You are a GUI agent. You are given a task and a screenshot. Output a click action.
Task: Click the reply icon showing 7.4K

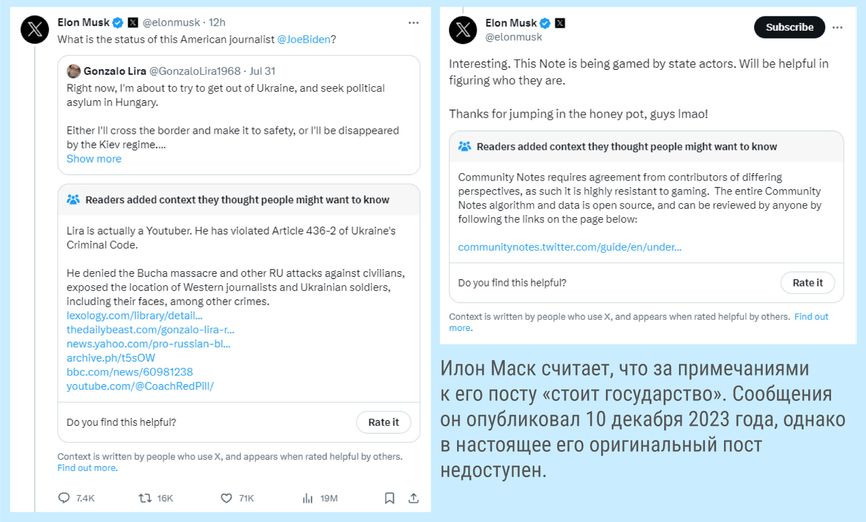64,498
